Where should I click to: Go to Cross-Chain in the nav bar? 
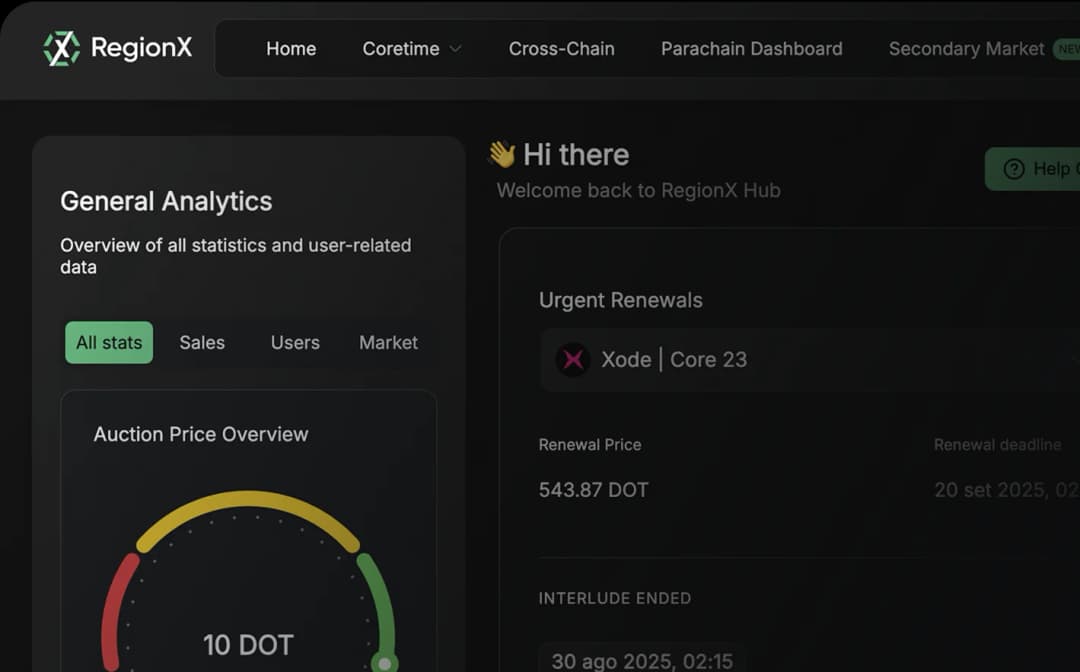[x=561, y=49]
